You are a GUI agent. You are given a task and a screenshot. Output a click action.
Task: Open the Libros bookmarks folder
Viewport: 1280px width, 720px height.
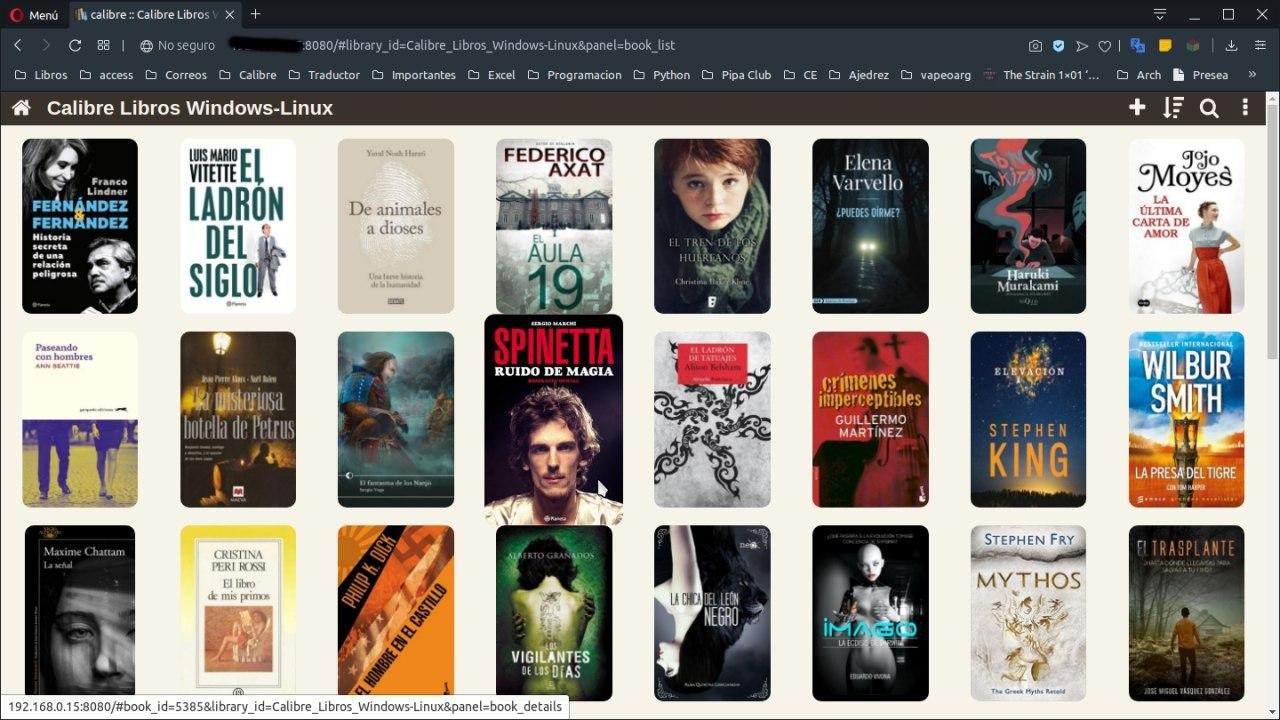point(41,75)
